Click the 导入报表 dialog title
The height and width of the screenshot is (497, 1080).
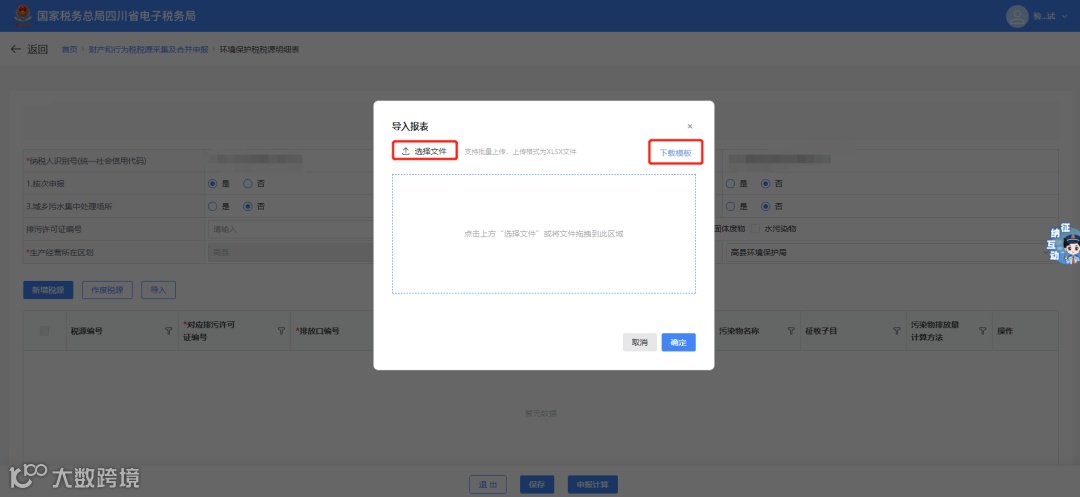(x=410, y=127)
